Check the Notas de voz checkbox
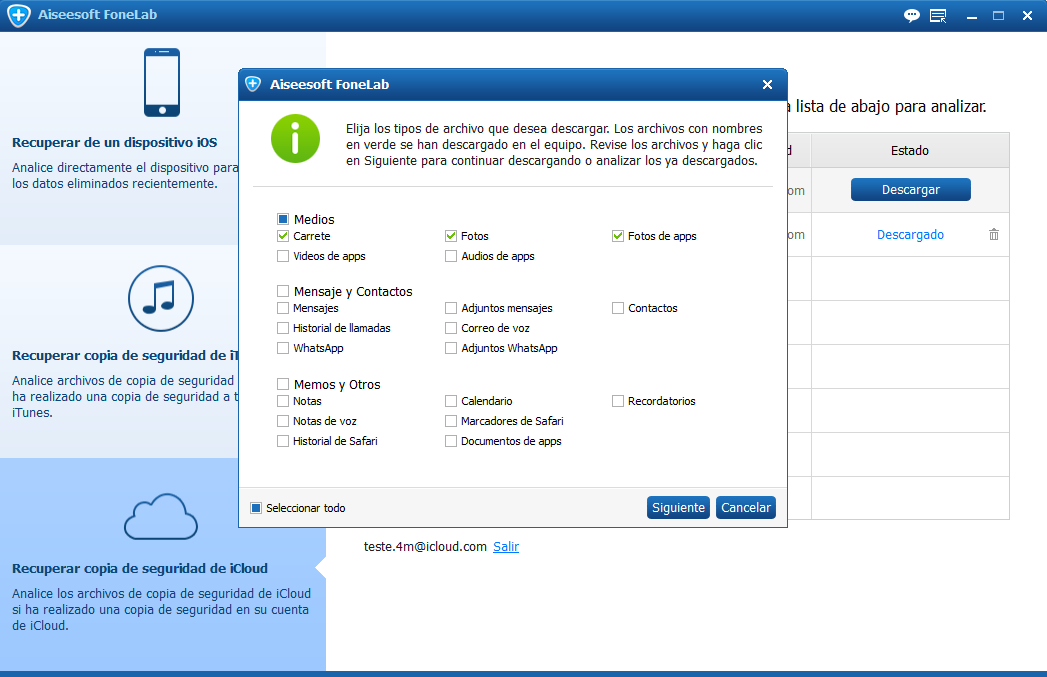This screenshot has height=677, width=1047. [283, 421]
